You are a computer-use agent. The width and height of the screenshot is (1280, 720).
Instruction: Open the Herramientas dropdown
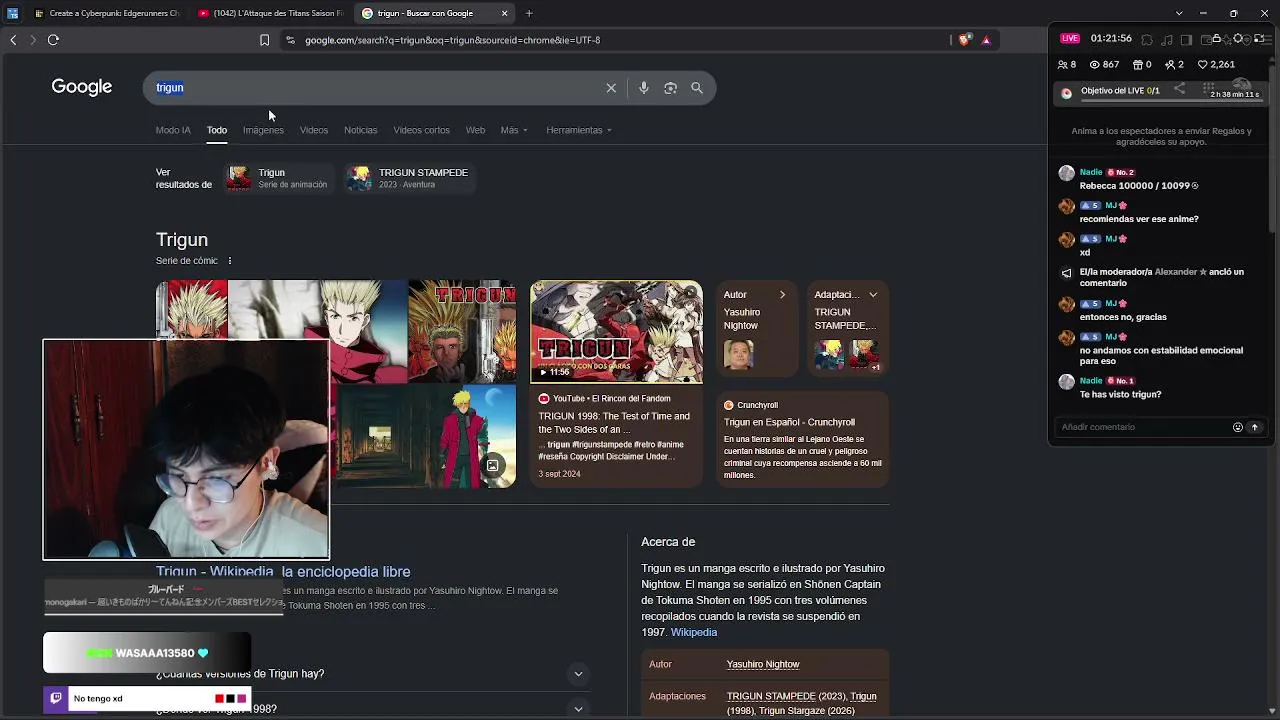[x=579, y=130]
